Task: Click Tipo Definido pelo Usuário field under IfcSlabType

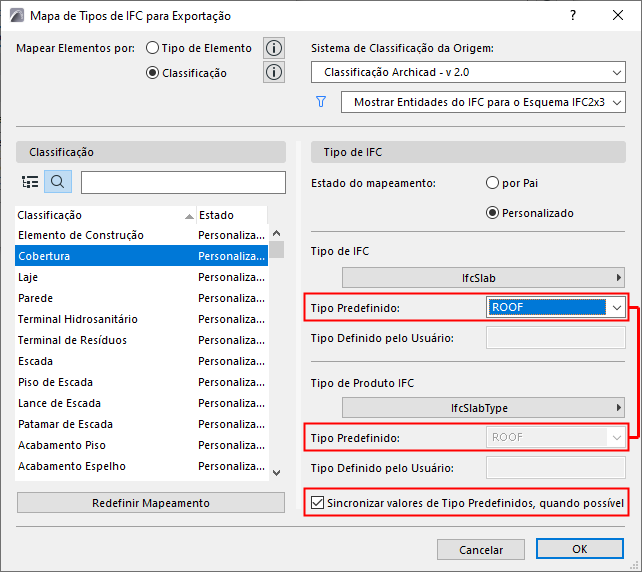Action: click(x=556, y=468)
